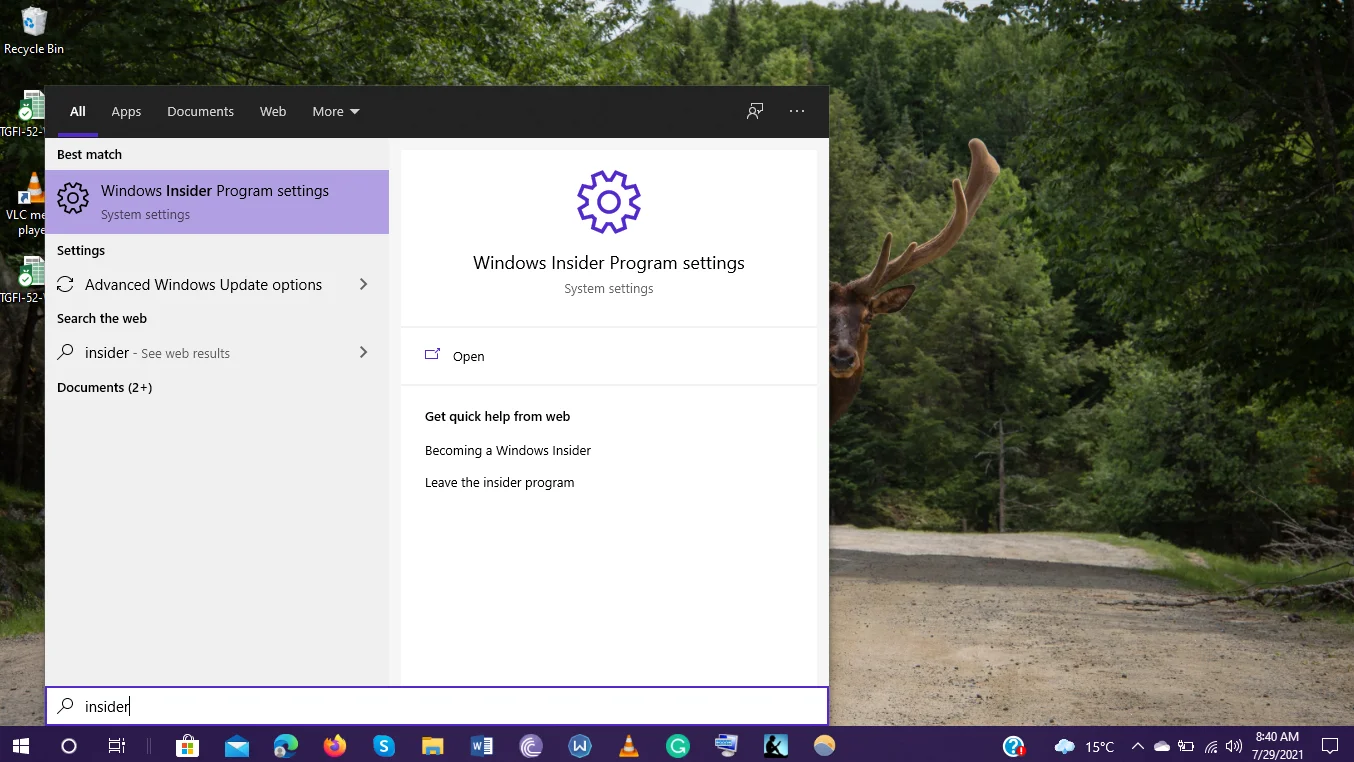Image resolution: width=1354 pixels, height=762 pixels.
Task: Open File Explorer on the taskbar
Action: 432,746
